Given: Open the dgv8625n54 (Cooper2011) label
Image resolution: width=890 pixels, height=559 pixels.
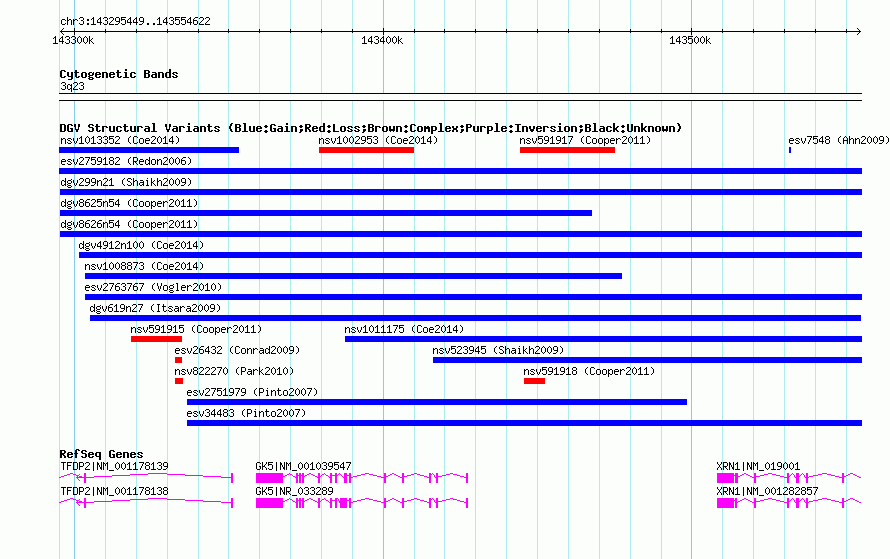Looking at the screenshot, I should 129,203.
